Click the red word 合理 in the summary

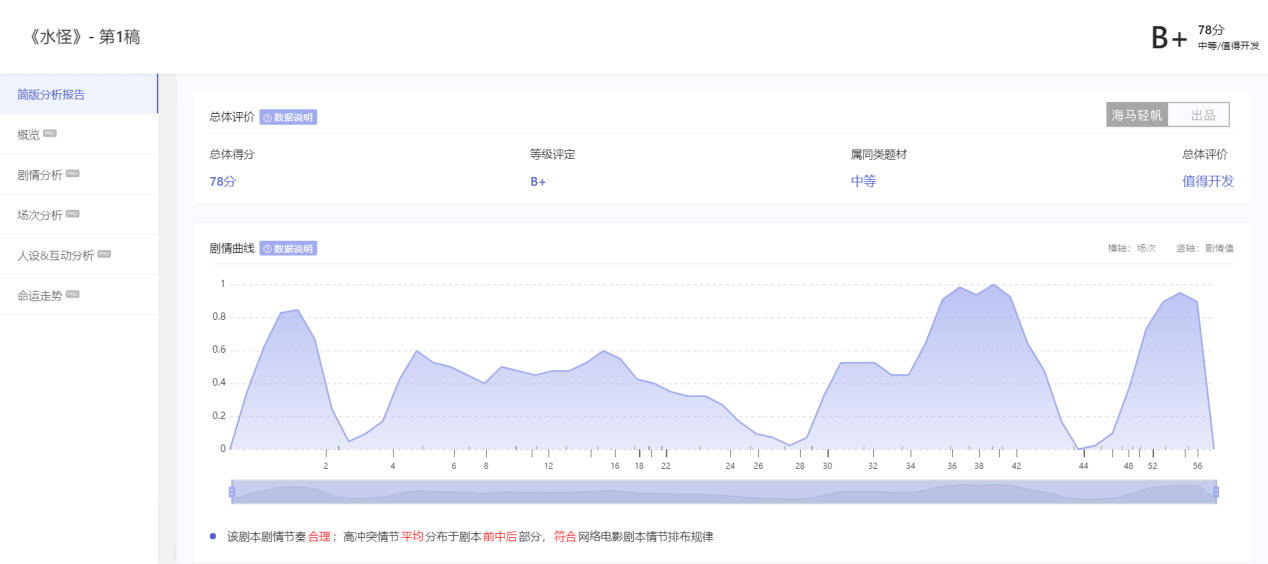[319, 536]
